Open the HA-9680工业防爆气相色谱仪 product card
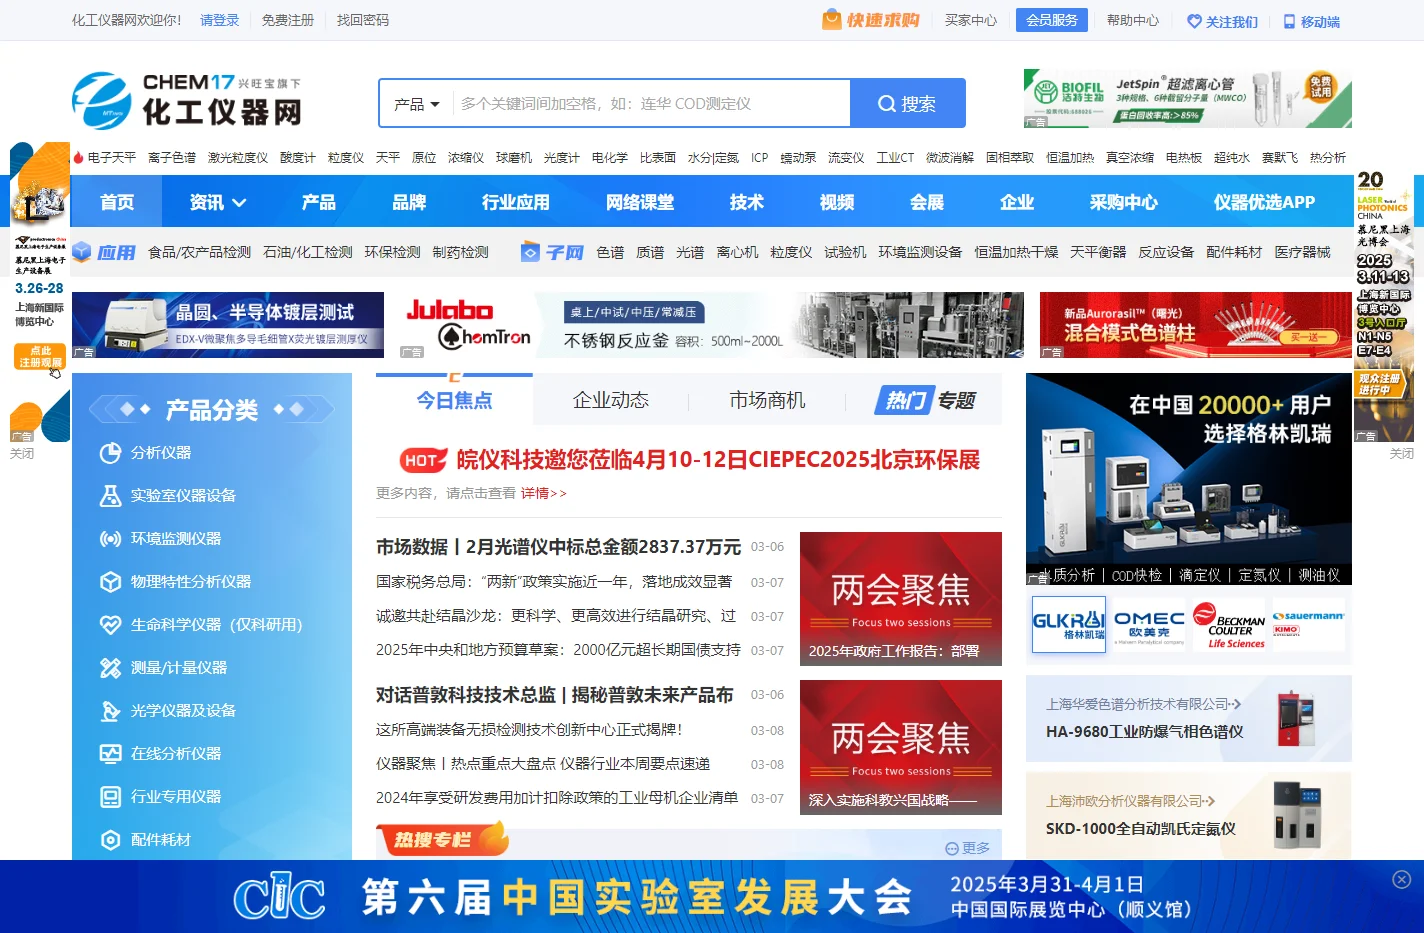The height and width of the screenshot is (933, 1424). [1189, 718]
